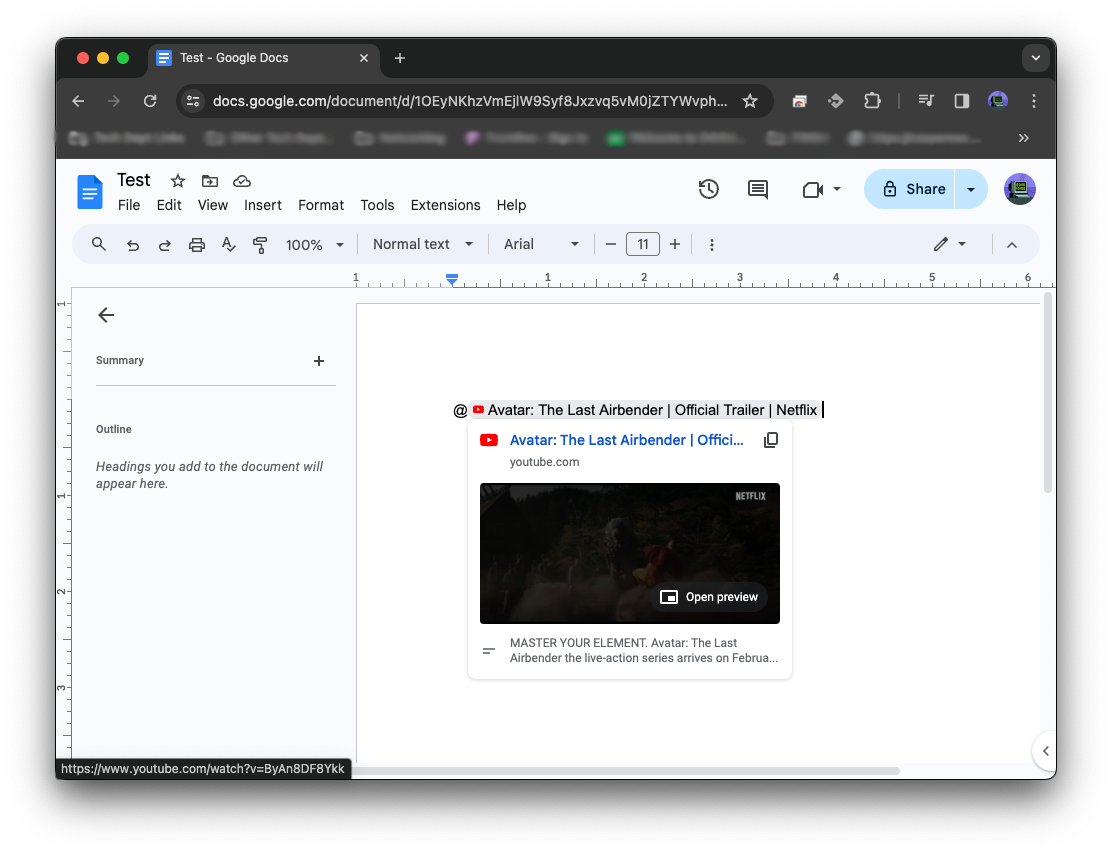Toggle the Chrome side panel
This screenshot has width=1112, height=853.
tap(961, 101)
